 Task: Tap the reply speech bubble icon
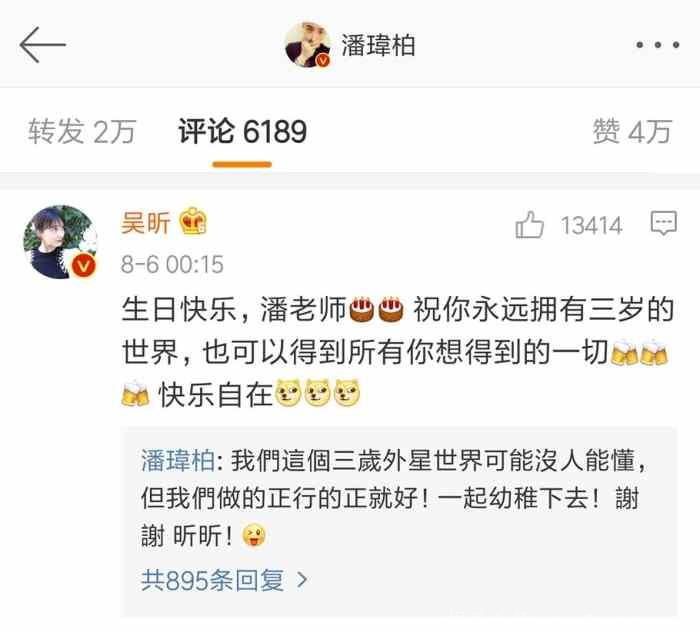coord(663,223)
